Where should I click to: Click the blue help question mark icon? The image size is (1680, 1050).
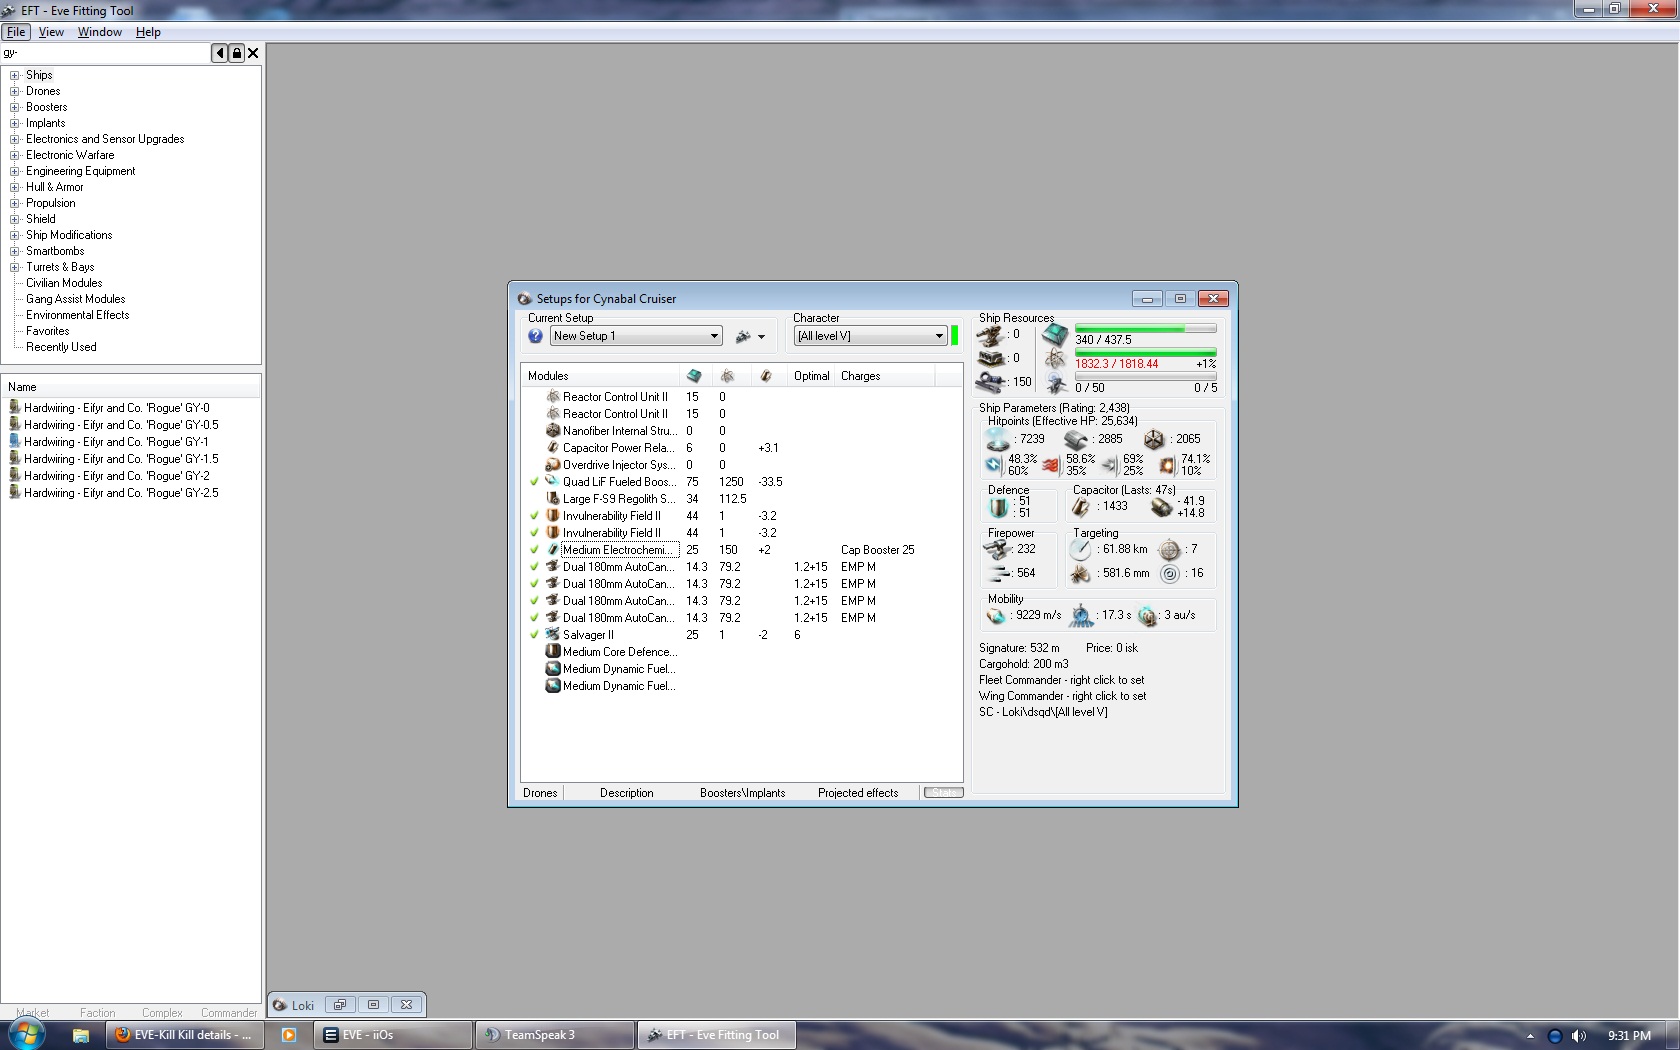pos(535,336)
